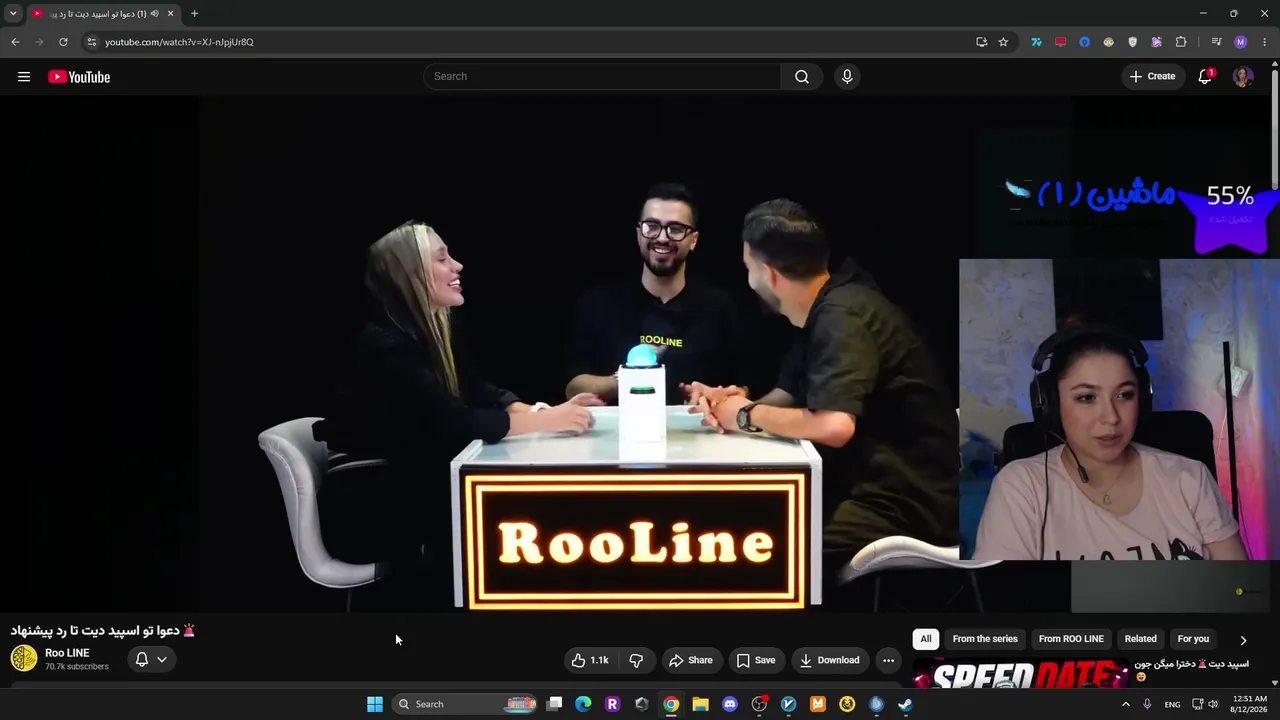Download the video with Download button

[x=830, y=660]
